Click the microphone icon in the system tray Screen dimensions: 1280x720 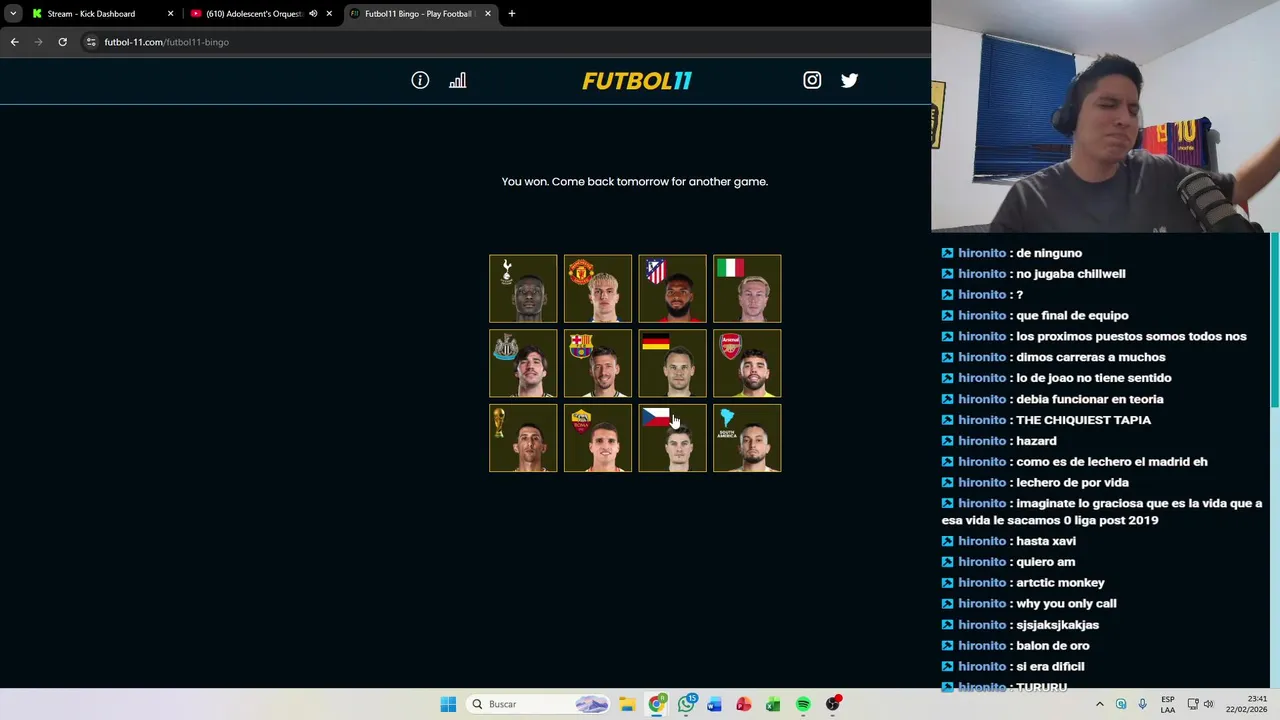(1143, 704)
